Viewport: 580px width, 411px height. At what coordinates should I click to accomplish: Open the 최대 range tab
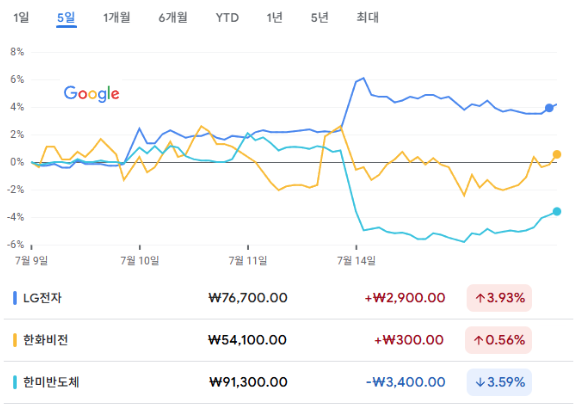tap(367, 17)
